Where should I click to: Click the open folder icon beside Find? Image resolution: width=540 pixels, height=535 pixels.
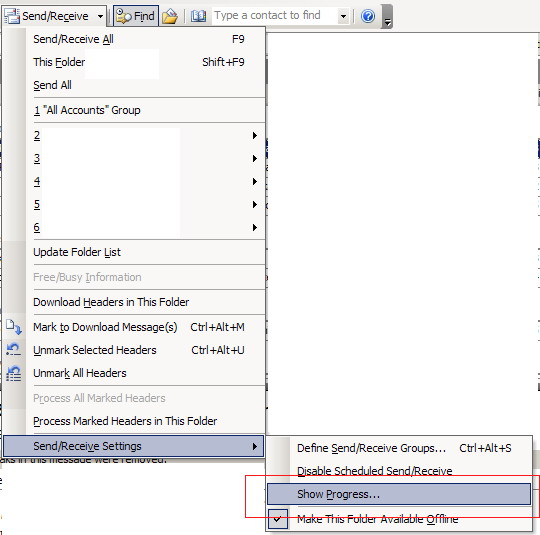pyautogui.click(x=170, y=16)
